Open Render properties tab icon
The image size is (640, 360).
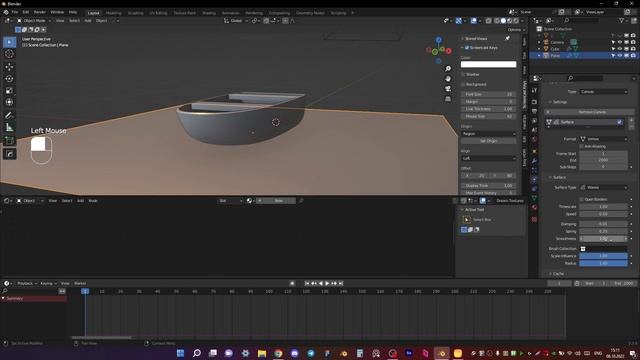click(x=534, y=102)
